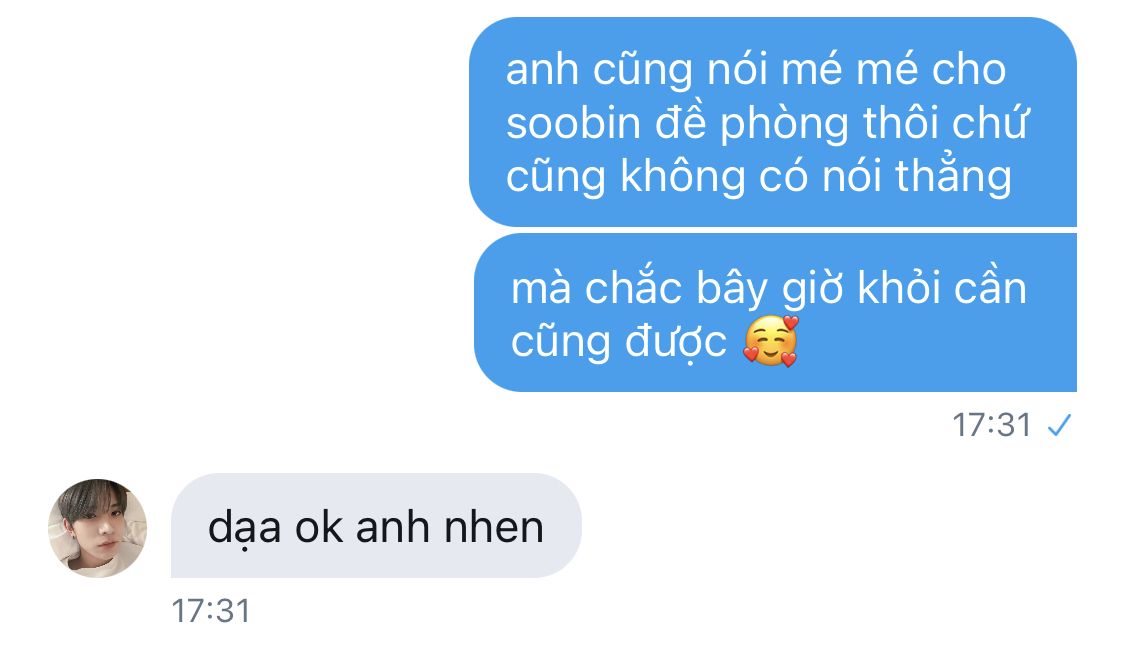Screen dimensions: 1125x662
Task: Open the sender's round profile avatar
Action: (x=98, y=528)
